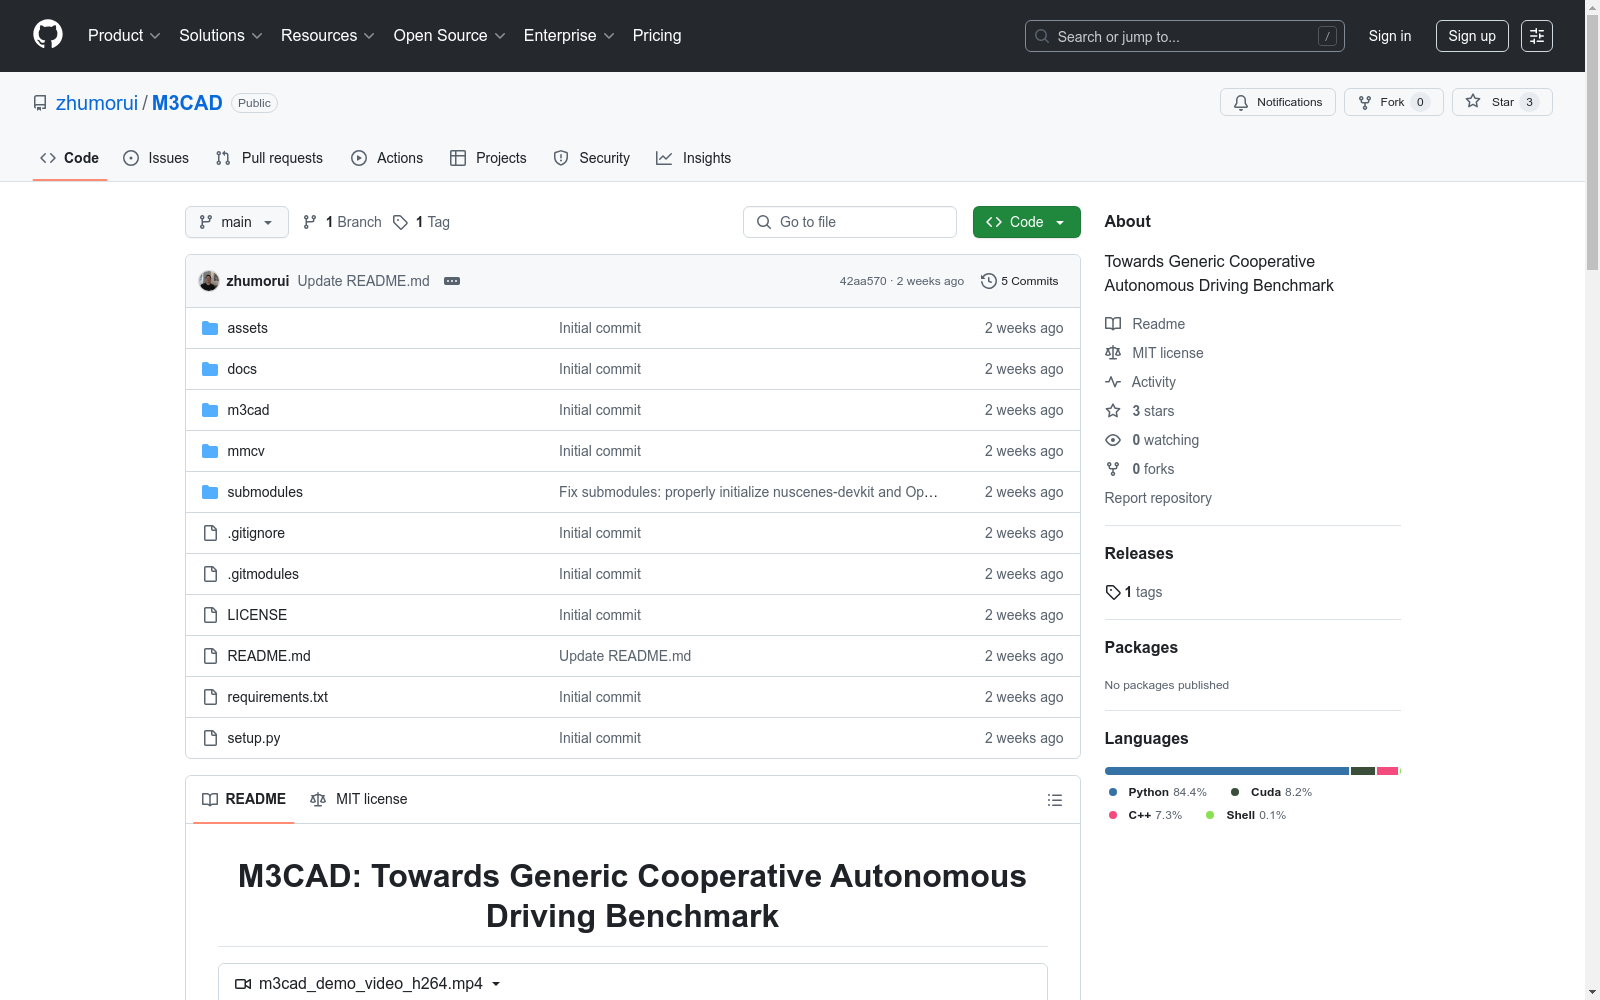Click the m3cad folder icon
This screenshot has height=1000, width=1600.
210,410
